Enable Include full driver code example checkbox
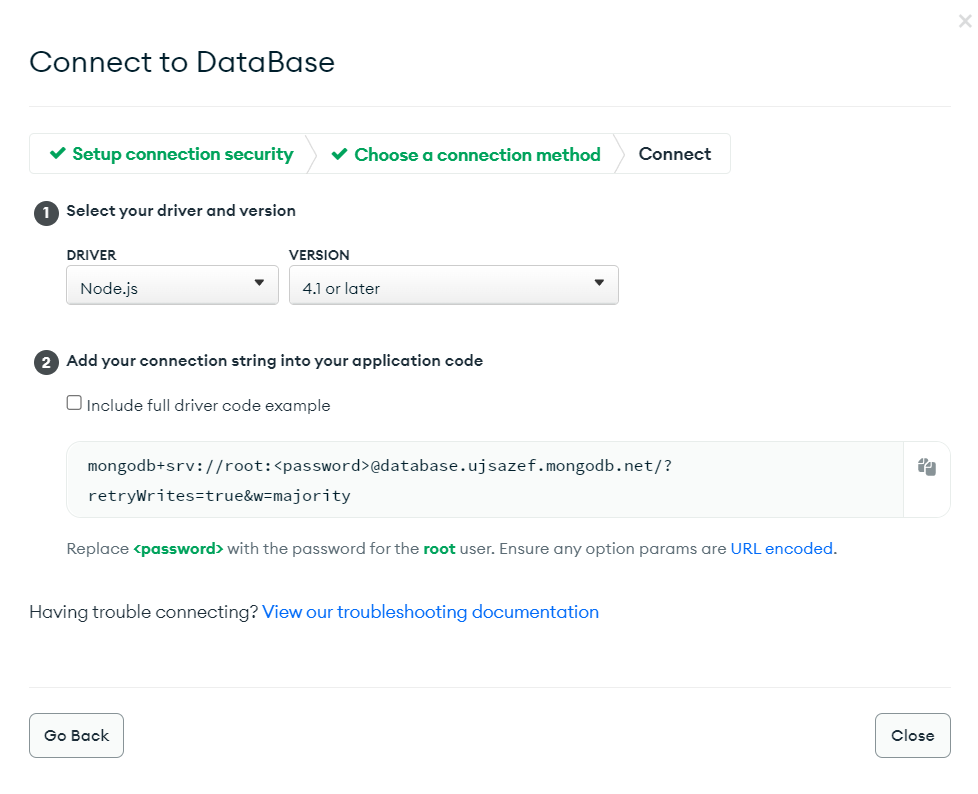The height and width of the screenshot is (794, 978). (74, 403)
